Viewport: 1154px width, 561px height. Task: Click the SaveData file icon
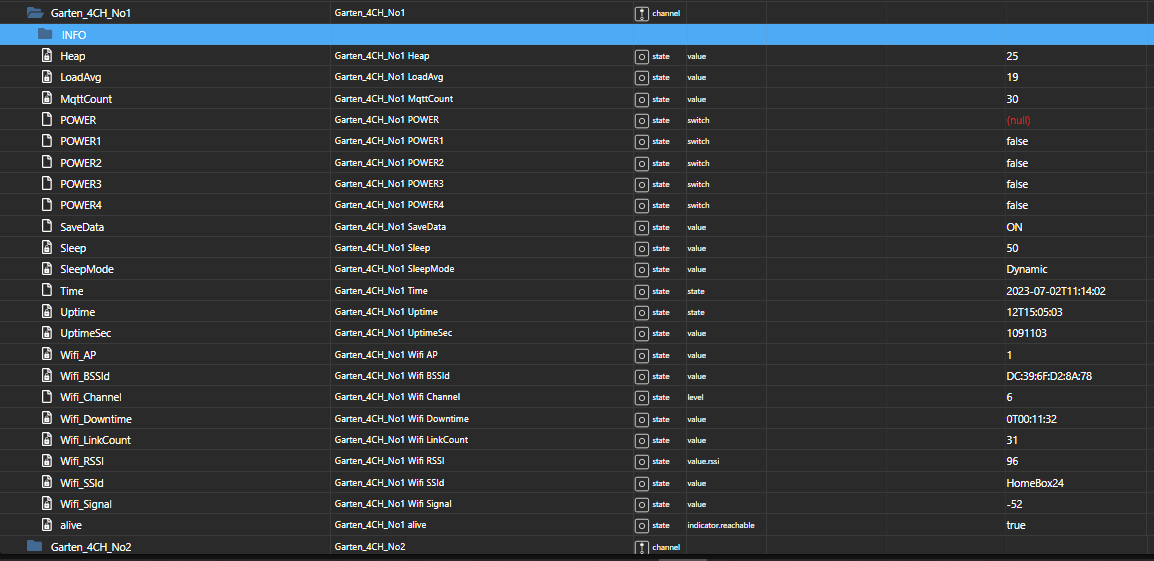pyautogui.click(x=46, y=227)
